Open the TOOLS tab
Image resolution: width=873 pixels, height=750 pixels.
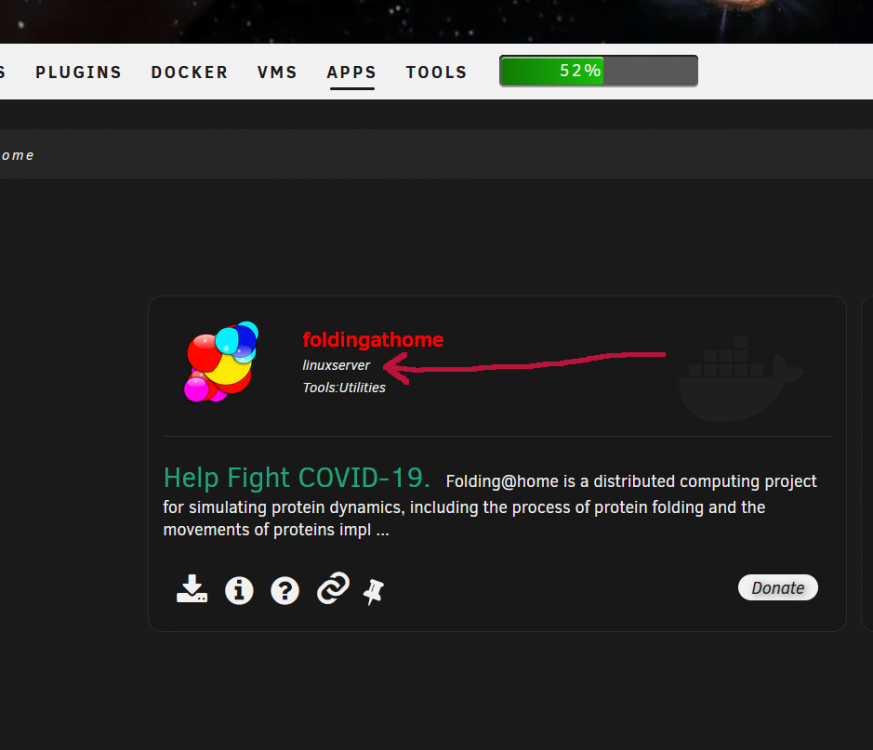pos(436,72)
